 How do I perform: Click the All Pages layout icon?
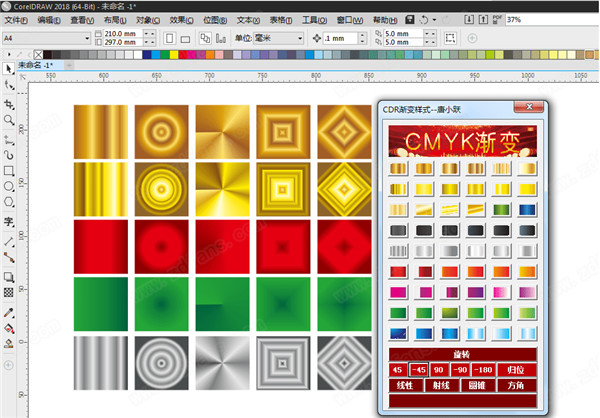pyautogui.click(x=205, y=38)
